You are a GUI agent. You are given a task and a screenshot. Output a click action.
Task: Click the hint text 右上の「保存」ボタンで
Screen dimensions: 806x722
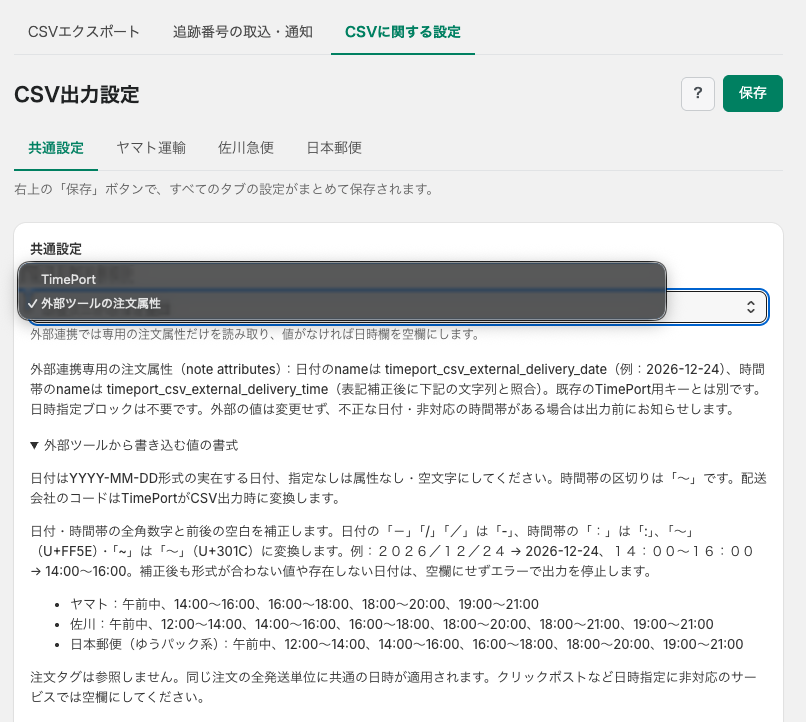[x=224, y=189]
